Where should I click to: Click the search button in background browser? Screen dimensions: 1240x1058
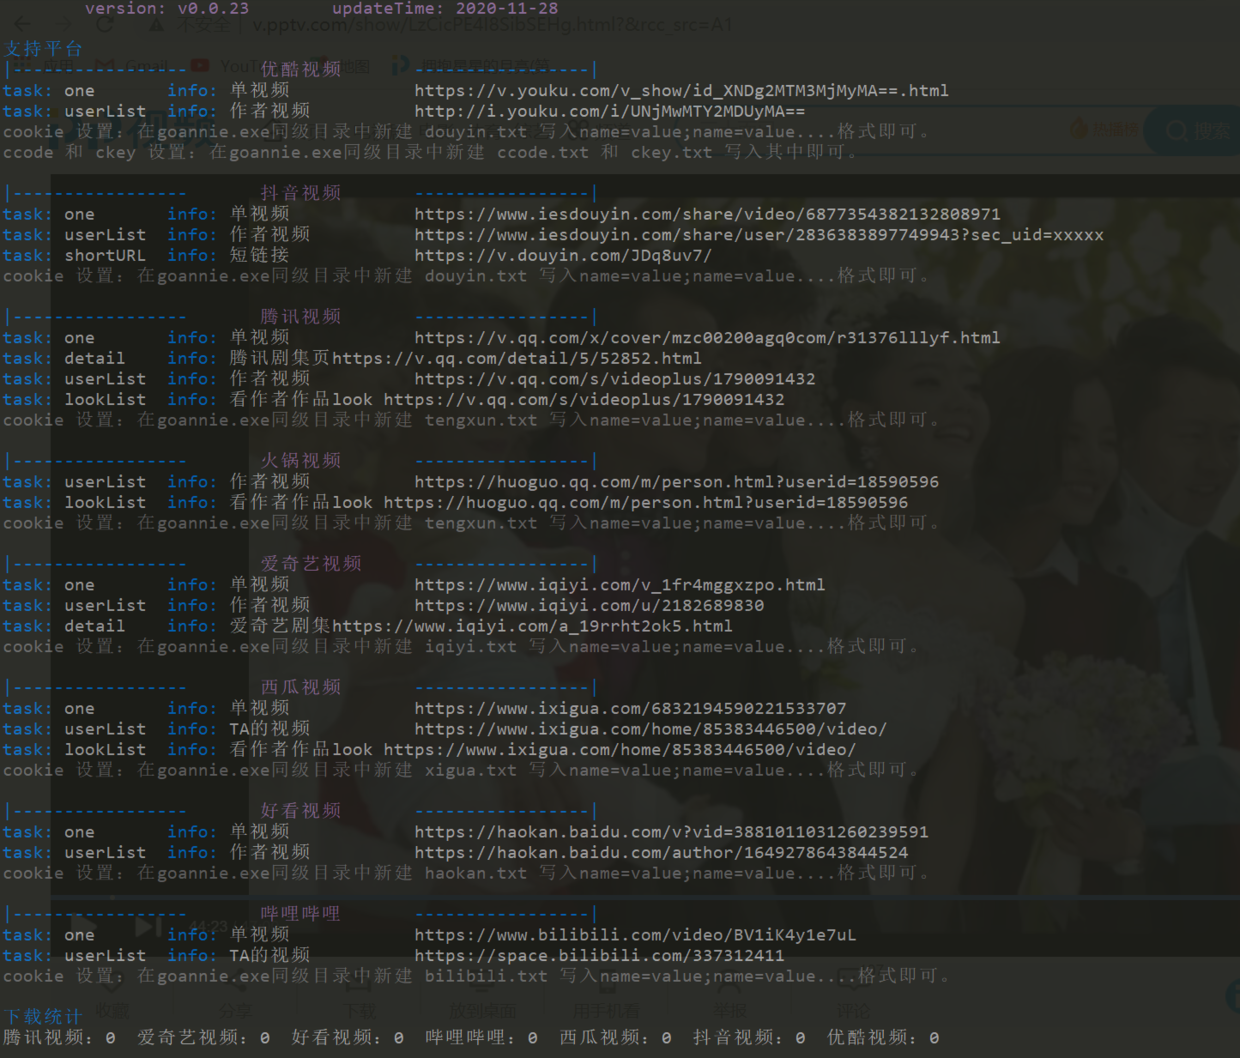1196,130
